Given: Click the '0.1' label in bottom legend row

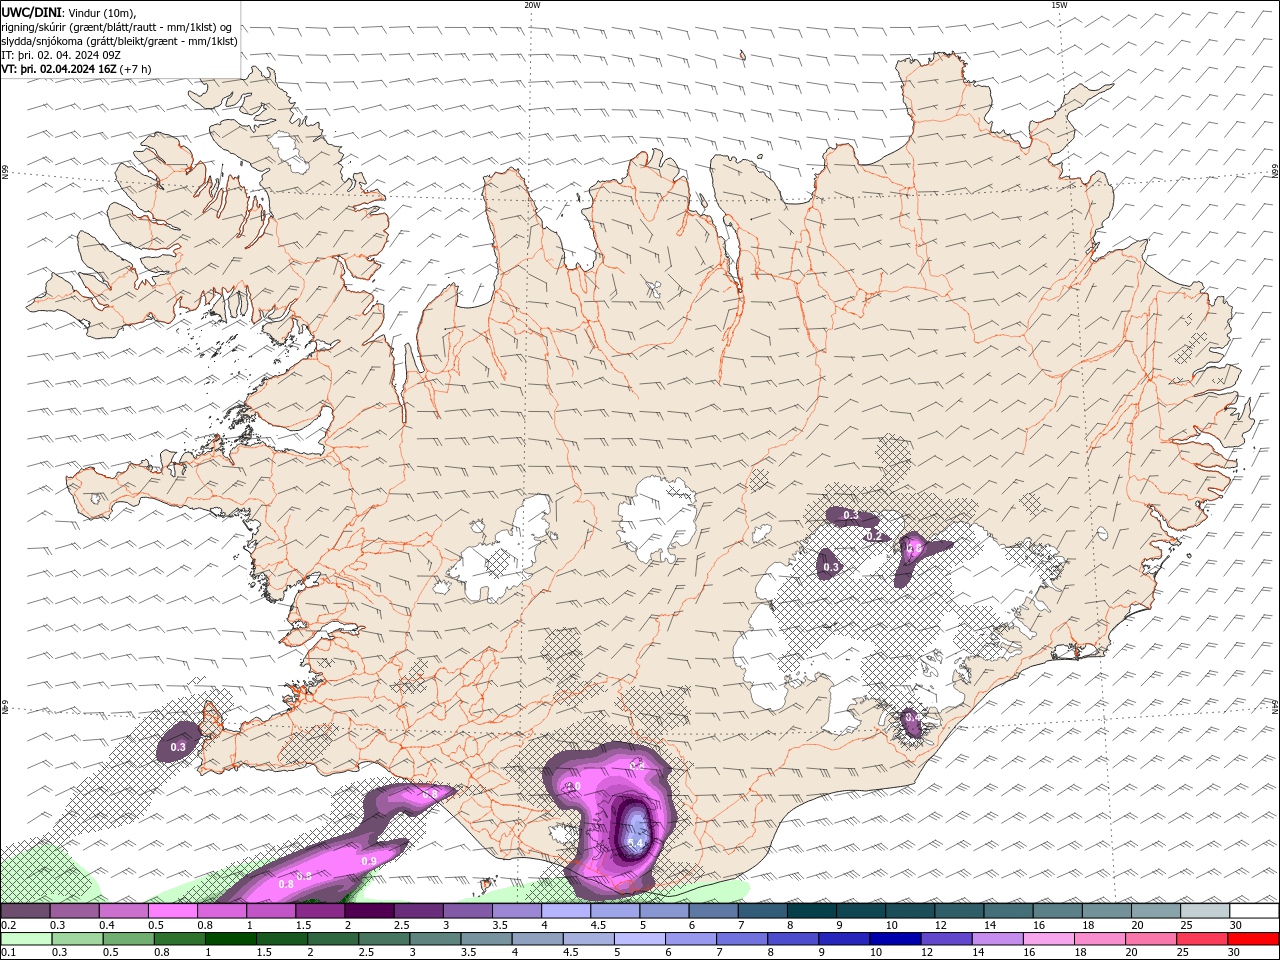Looking at the screenshot, I should 8,952.
